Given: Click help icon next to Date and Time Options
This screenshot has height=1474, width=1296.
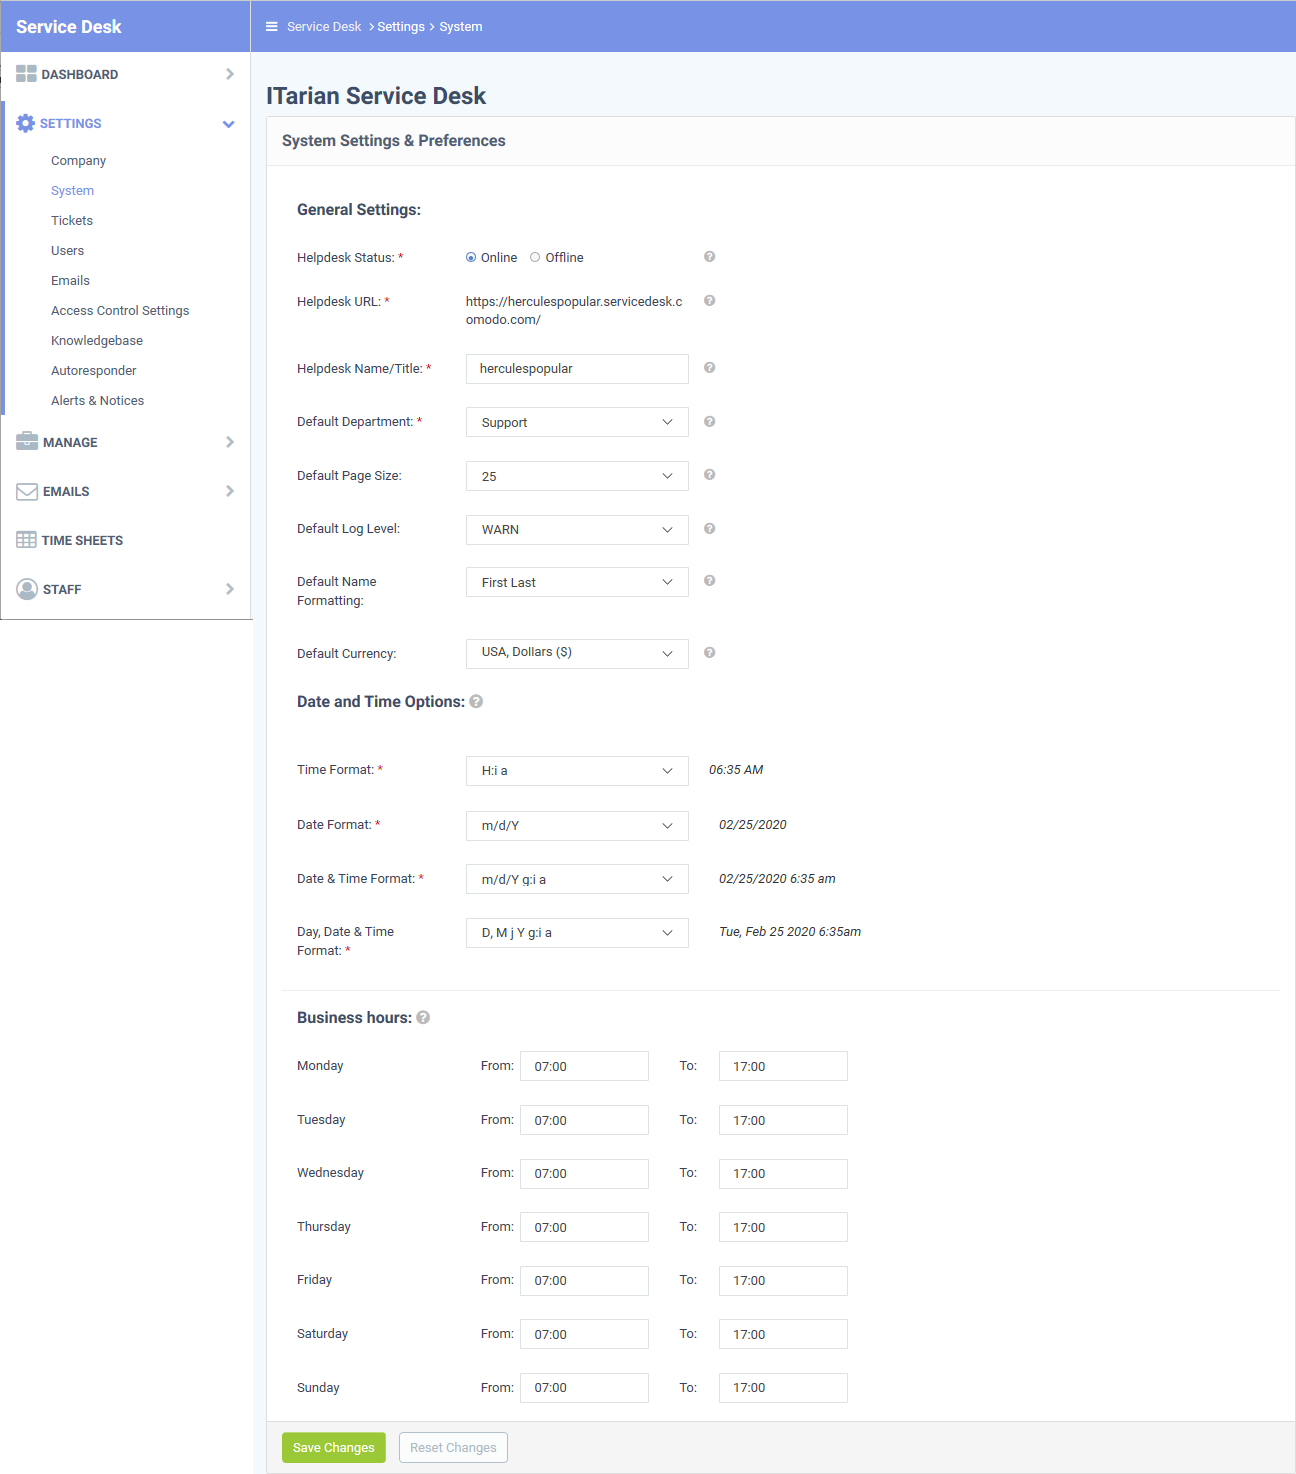Looking at the screenshot, I should 476,702.
